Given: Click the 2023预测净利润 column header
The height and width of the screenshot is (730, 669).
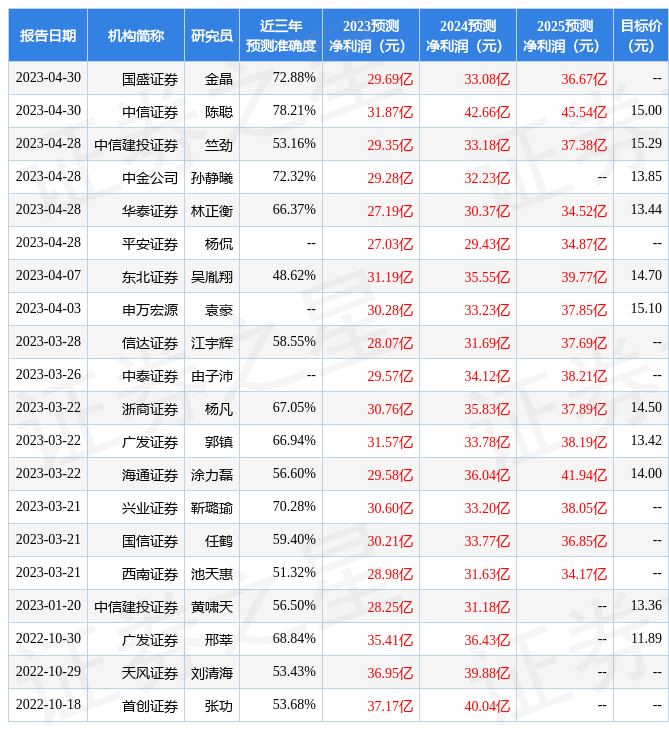Looking at the screenshot, I should click(371, 36).
